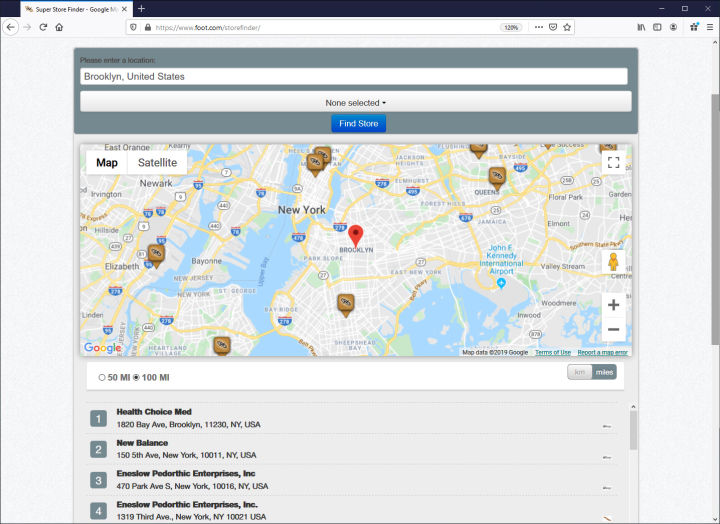The image size is (720, 524).
Task: Click result number 1 badge
Action: click(98, 418)
